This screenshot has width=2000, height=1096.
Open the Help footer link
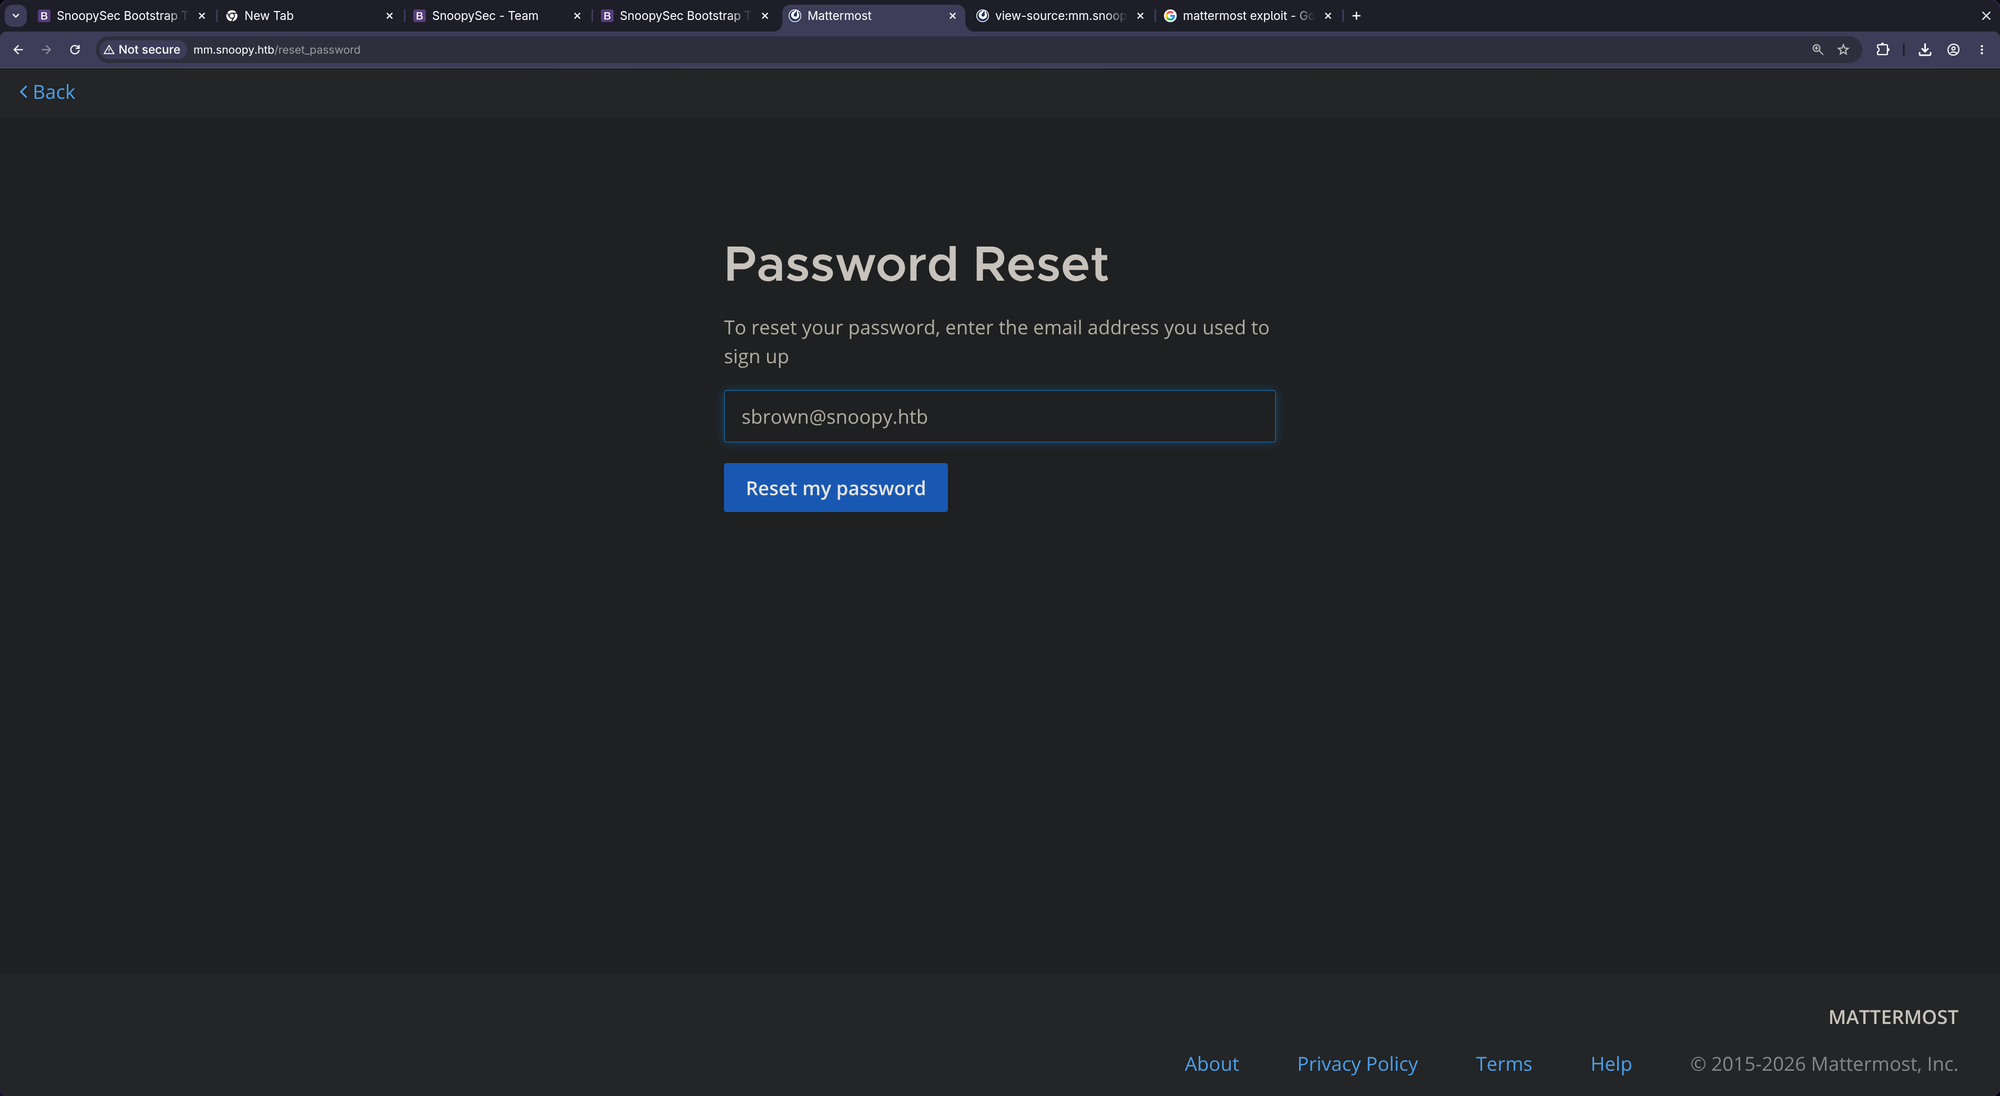coord(1611,1064)
